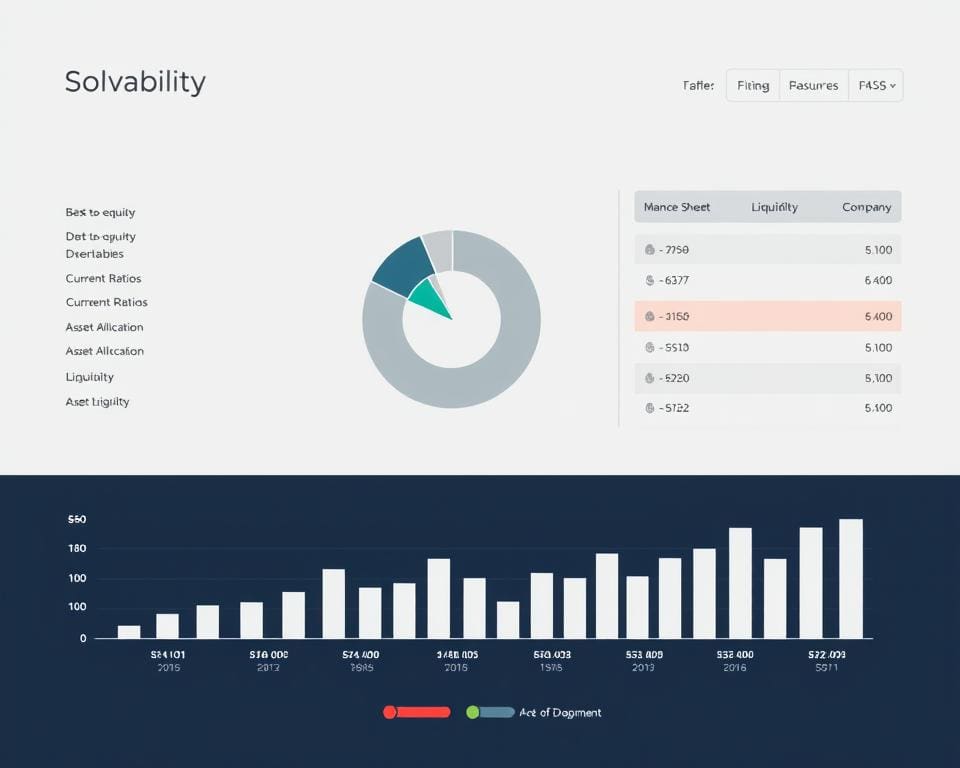
Task: Click the Liquidity column header
Action: 774,207
